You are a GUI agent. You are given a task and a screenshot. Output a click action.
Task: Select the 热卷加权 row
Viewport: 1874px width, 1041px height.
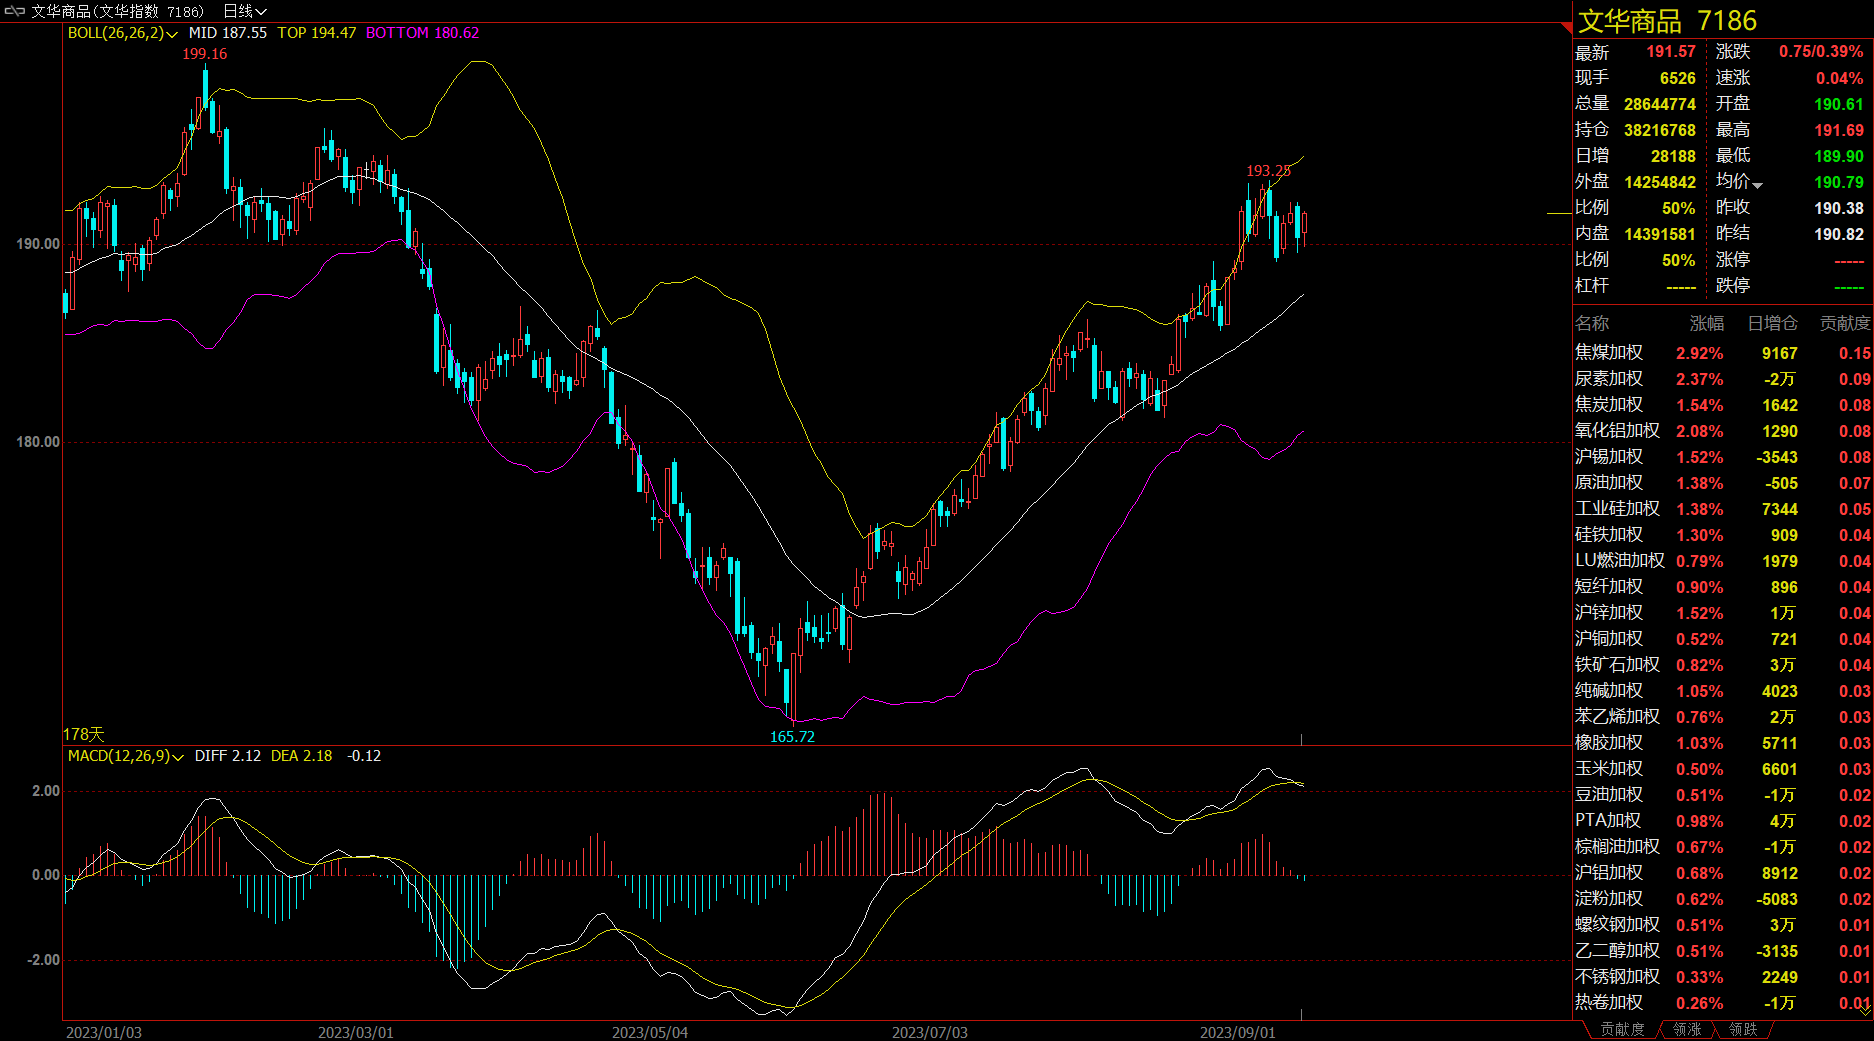click(1723, 1003)
